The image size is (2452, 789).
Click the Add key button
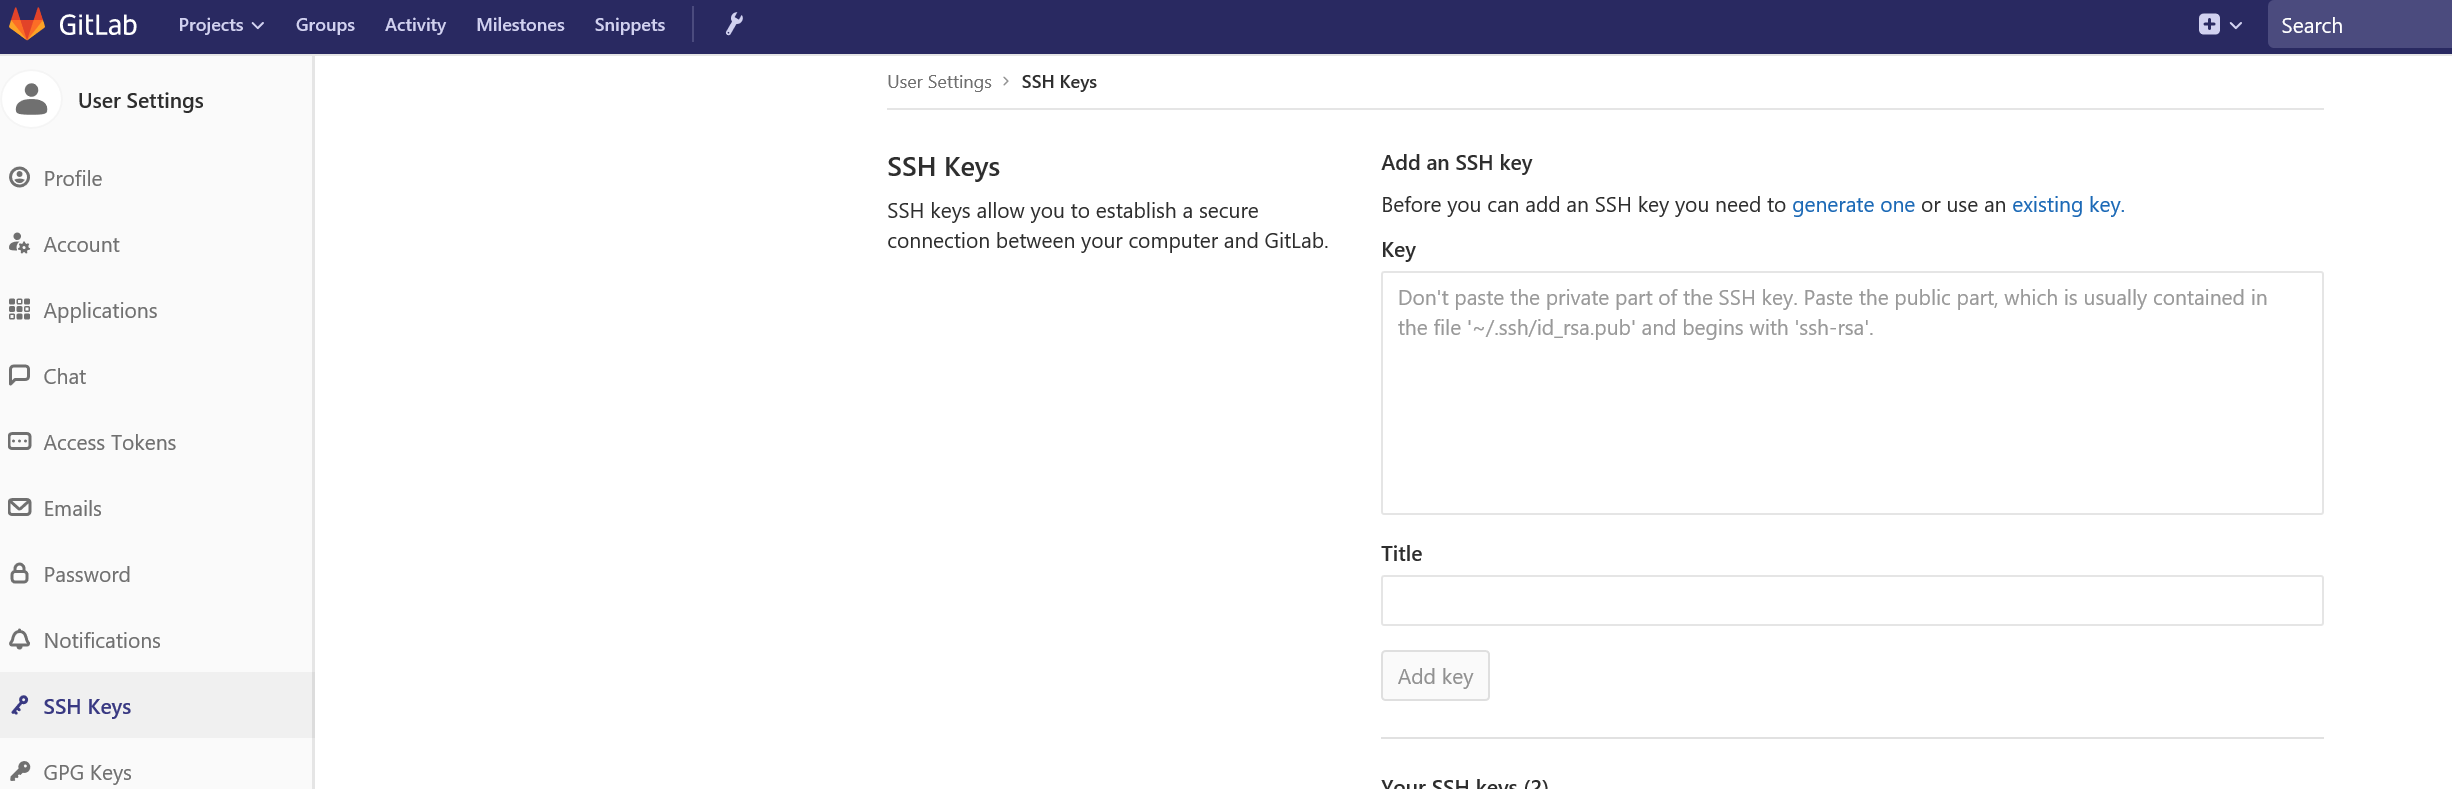(x=1434, y=675)
